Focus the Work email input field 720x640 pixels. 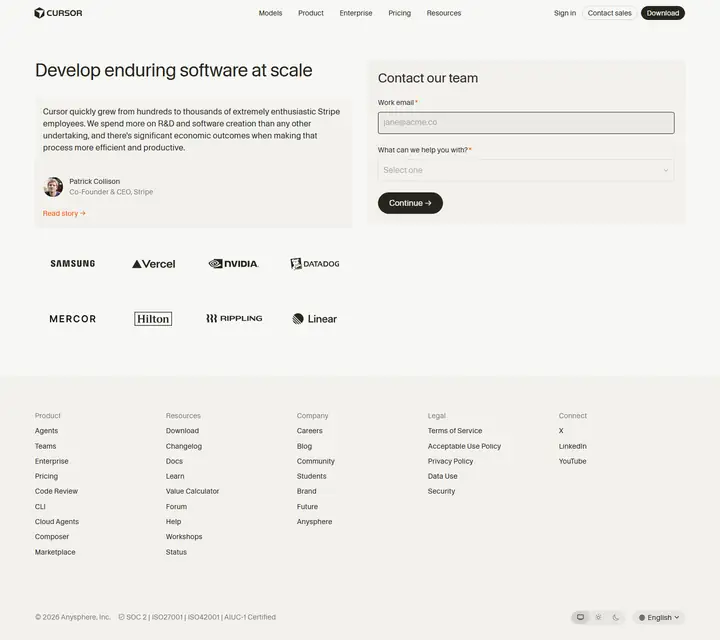(526, 123)
